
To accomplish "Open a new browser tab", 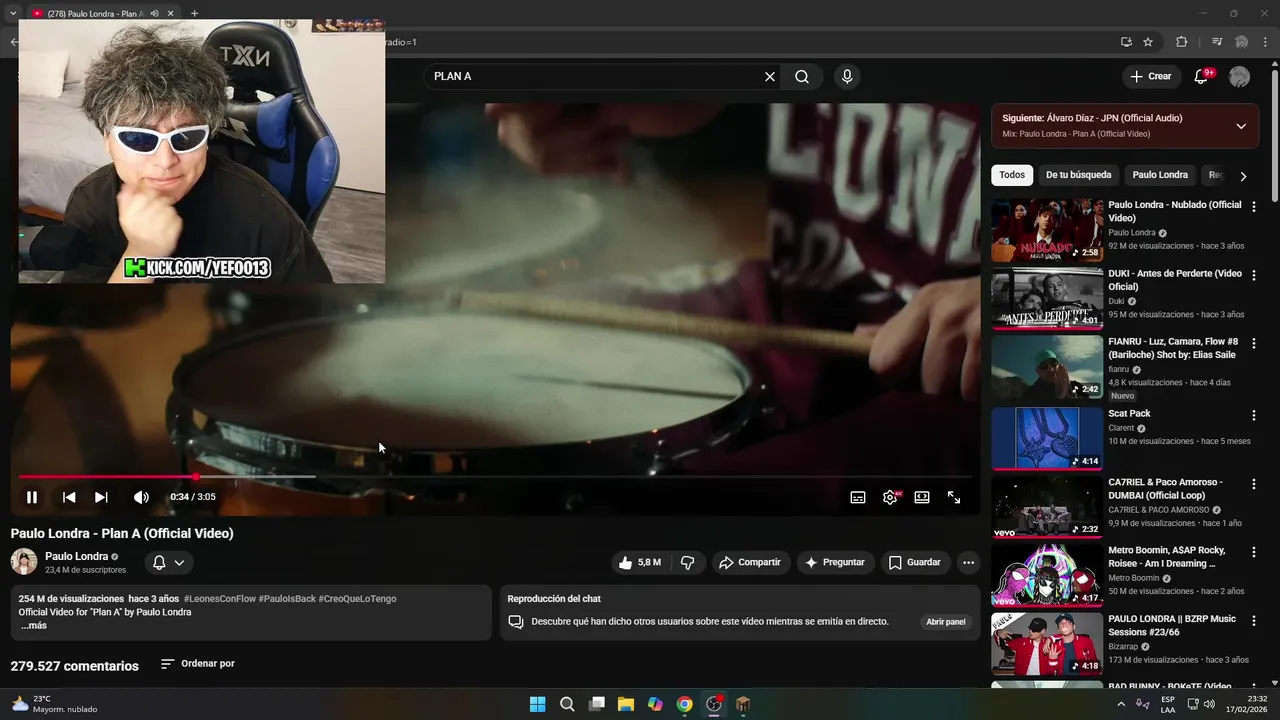I will [x=194, y=14].
